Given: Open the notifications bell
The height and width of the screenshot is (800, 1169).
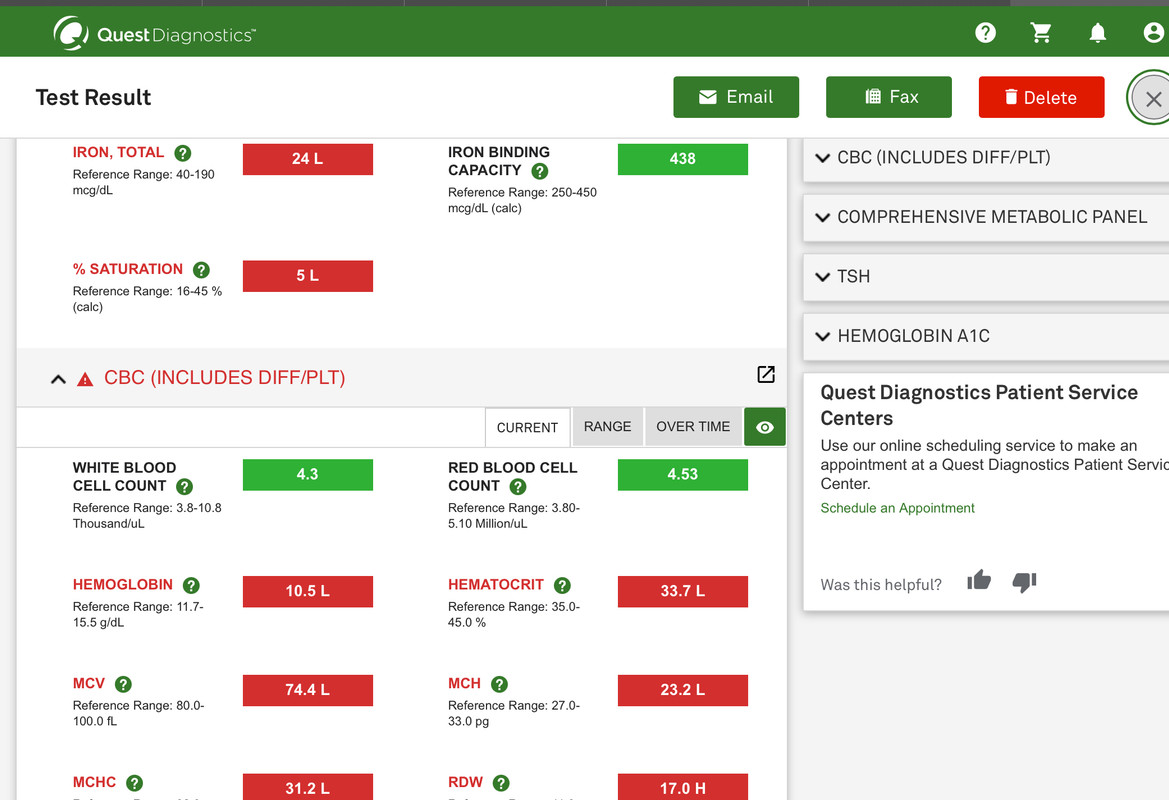Looking at the screenshot, I should click(x=1097, y=33).
